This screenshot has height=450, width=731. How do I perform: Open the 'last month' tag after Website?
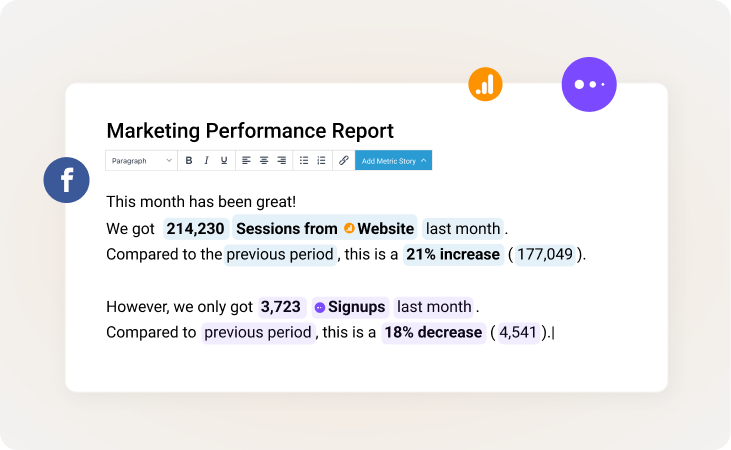pyautogui.click(x=462, y=228)
